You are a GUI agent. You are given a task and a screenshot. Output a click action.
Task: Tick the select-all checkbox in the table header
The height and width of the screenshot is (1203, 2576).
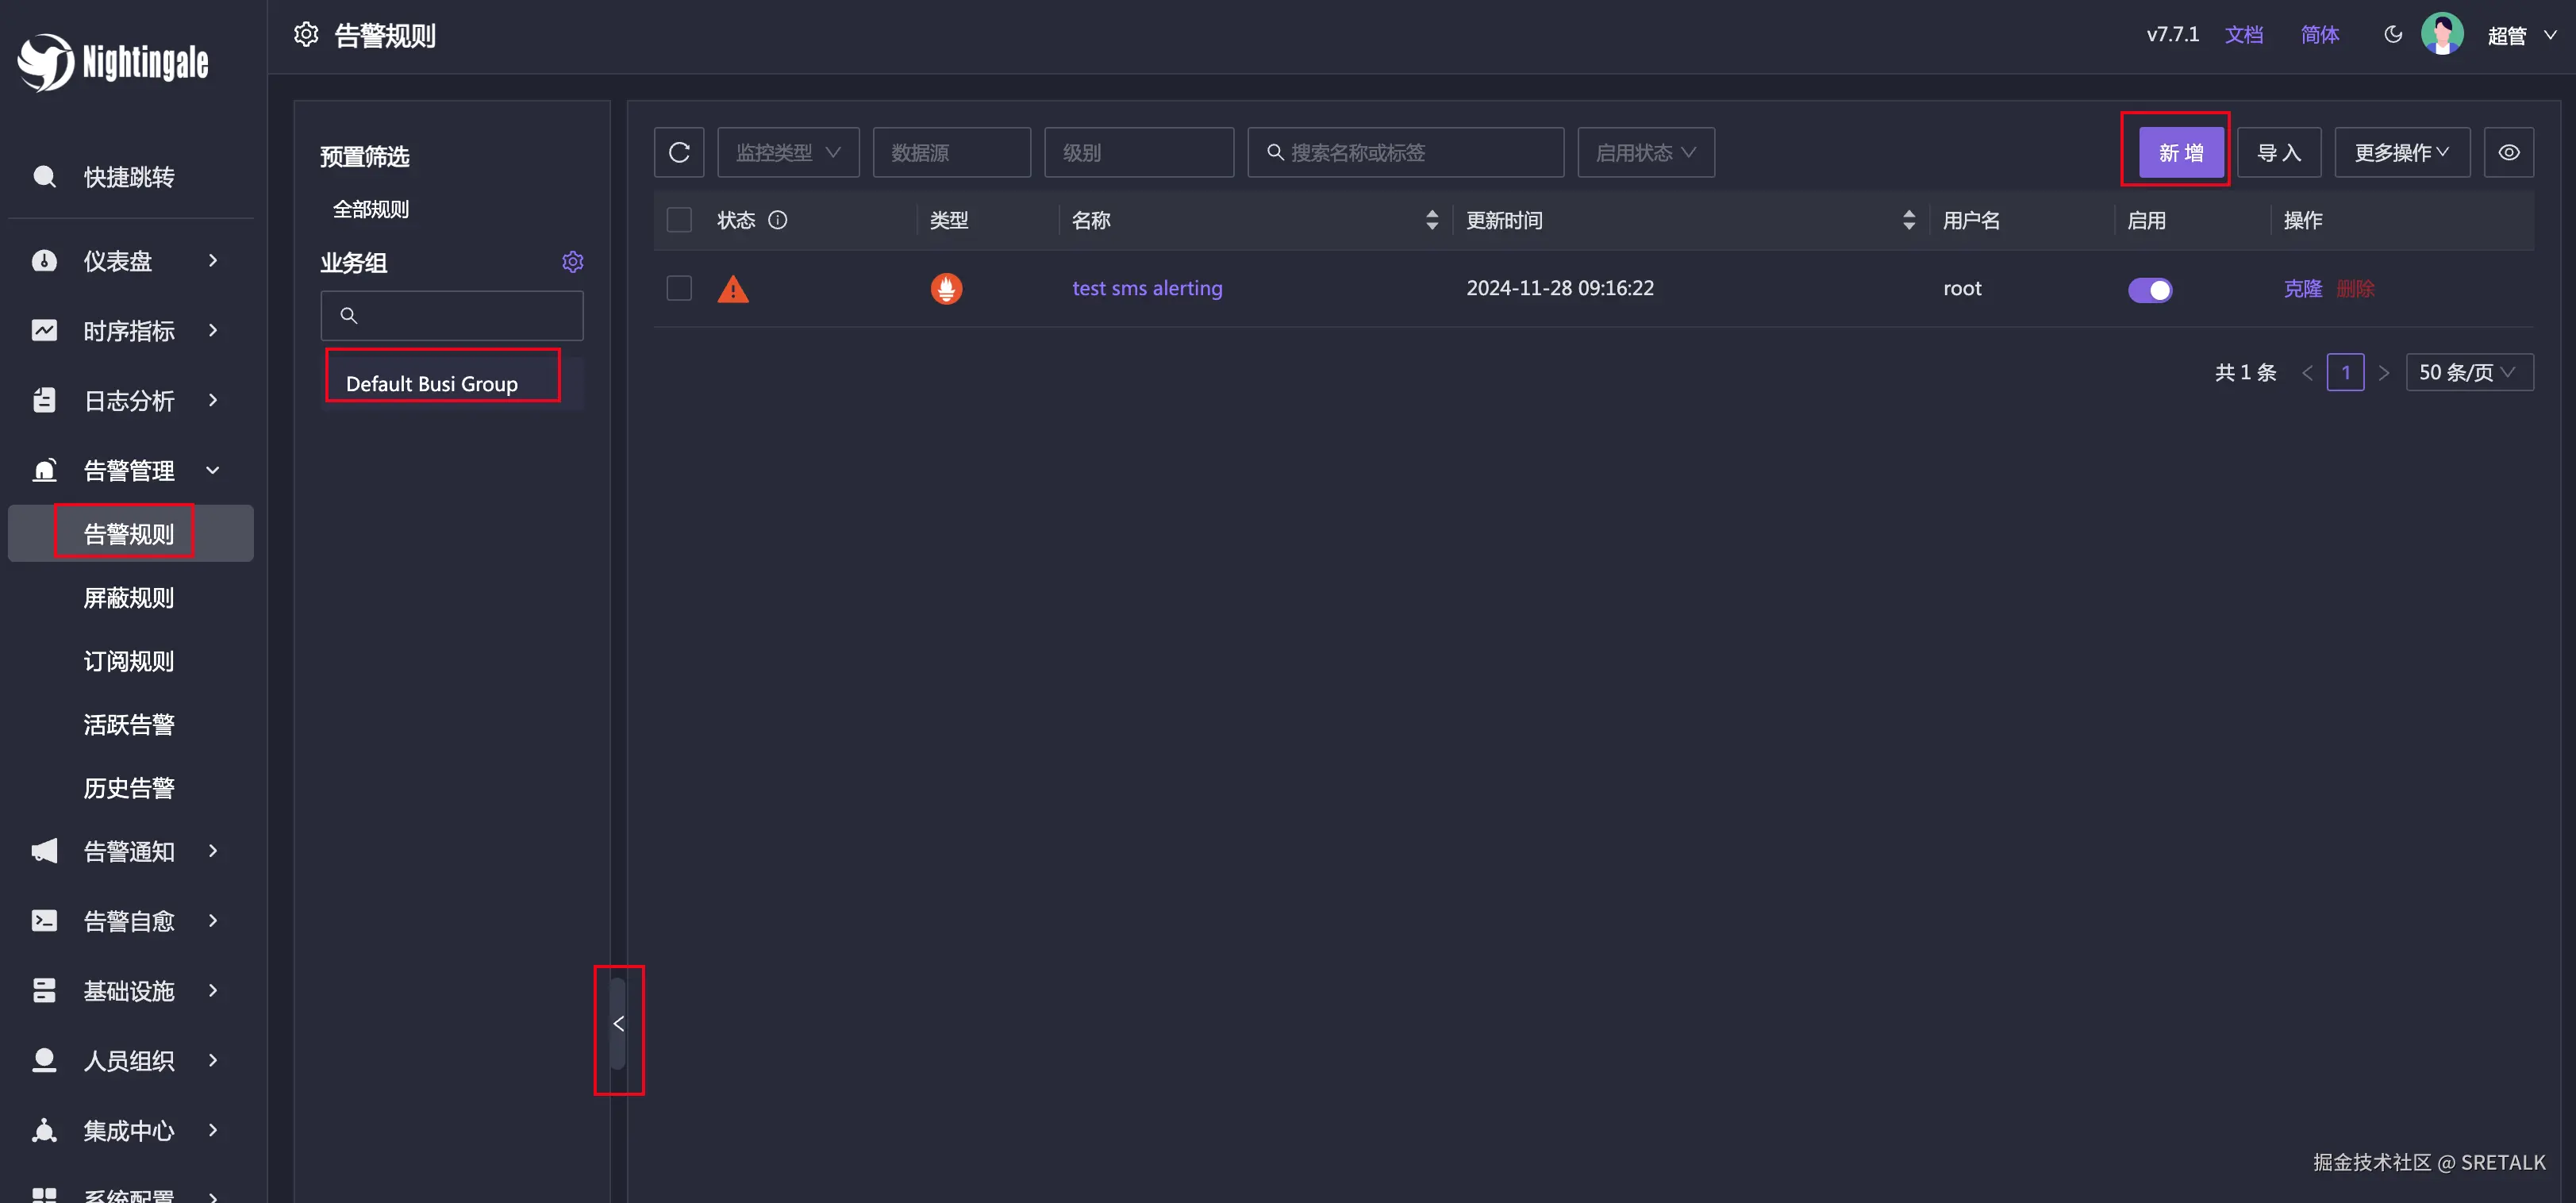679,220
